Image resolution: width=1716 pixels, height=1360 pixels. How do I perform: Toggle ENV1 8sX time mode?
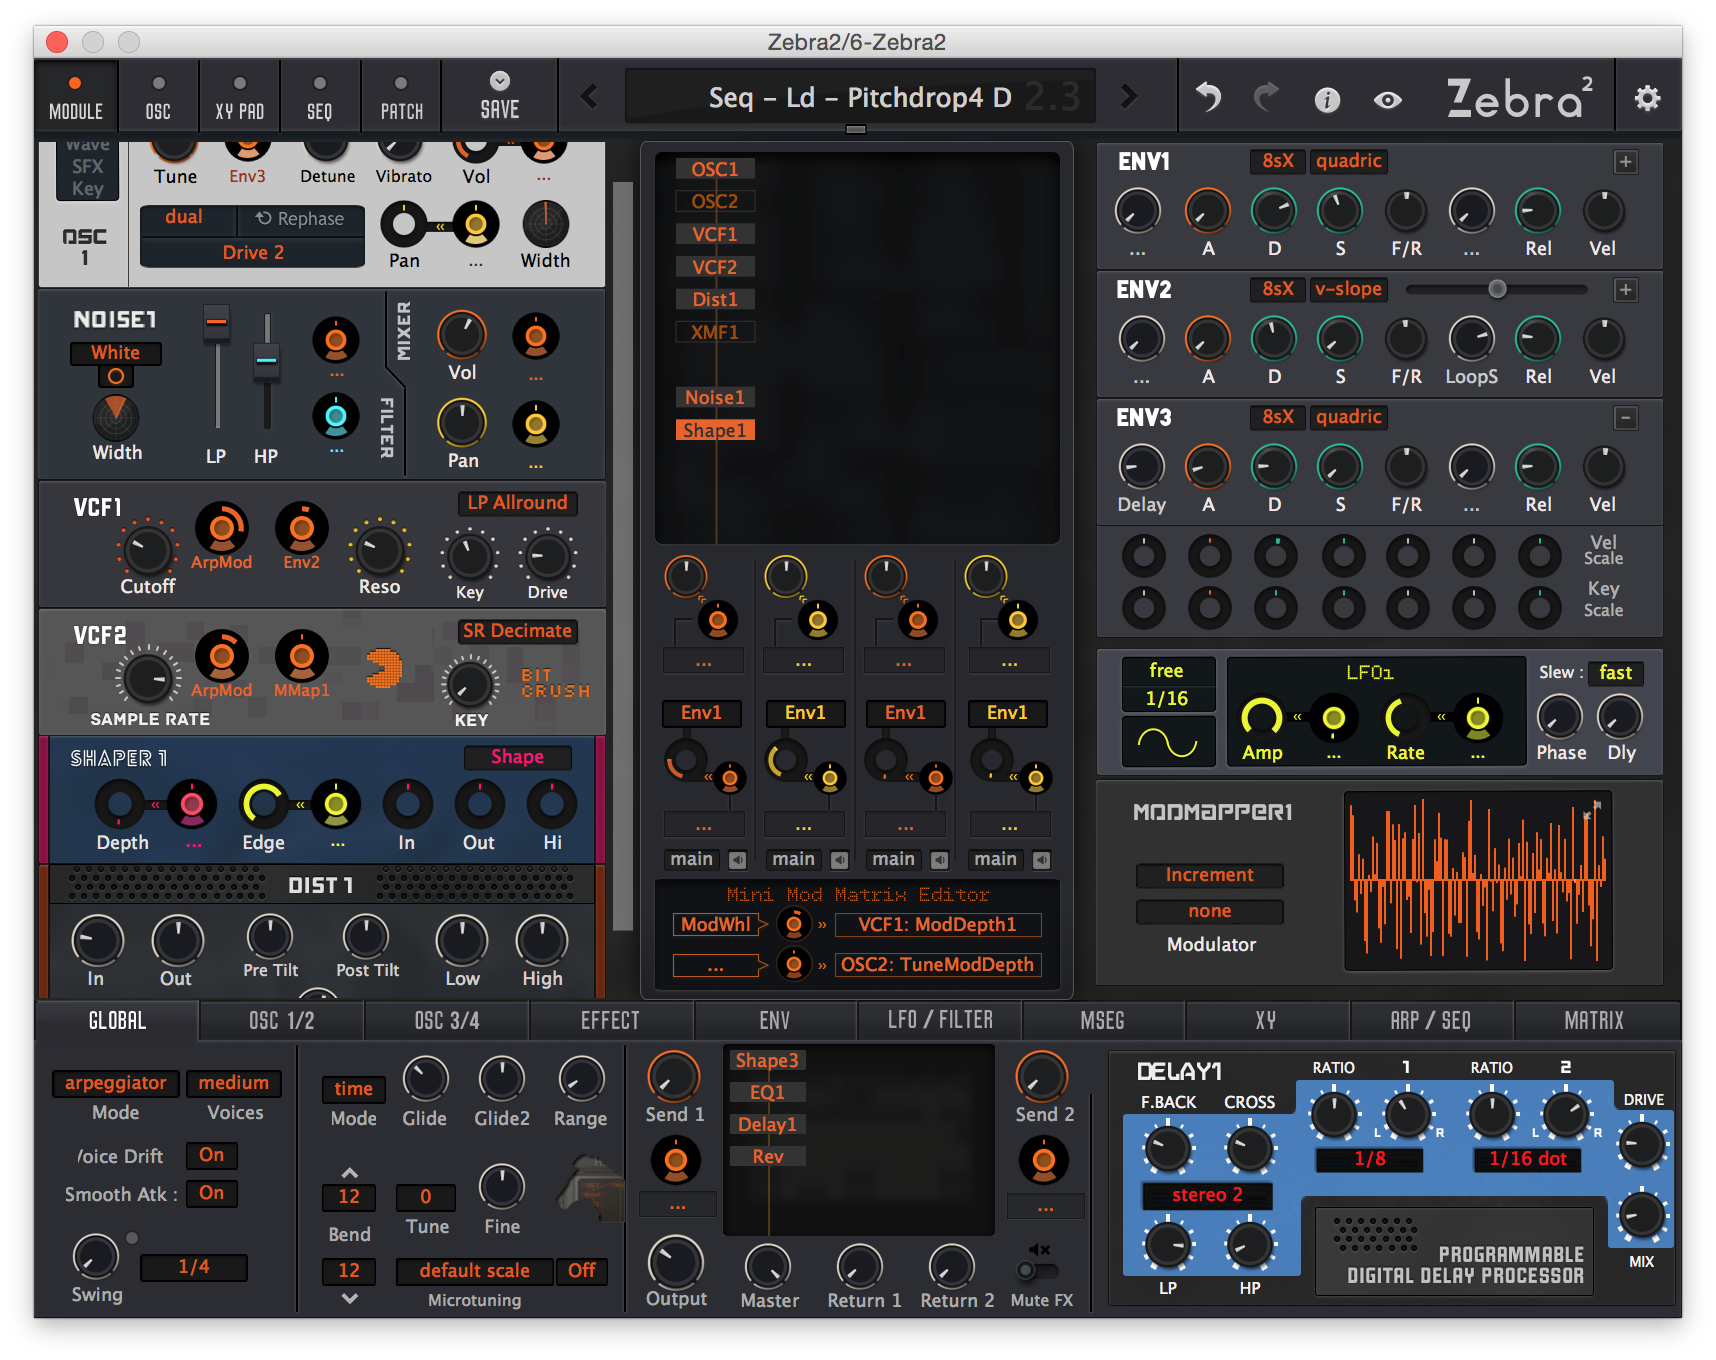click(x=1277, y=161)
